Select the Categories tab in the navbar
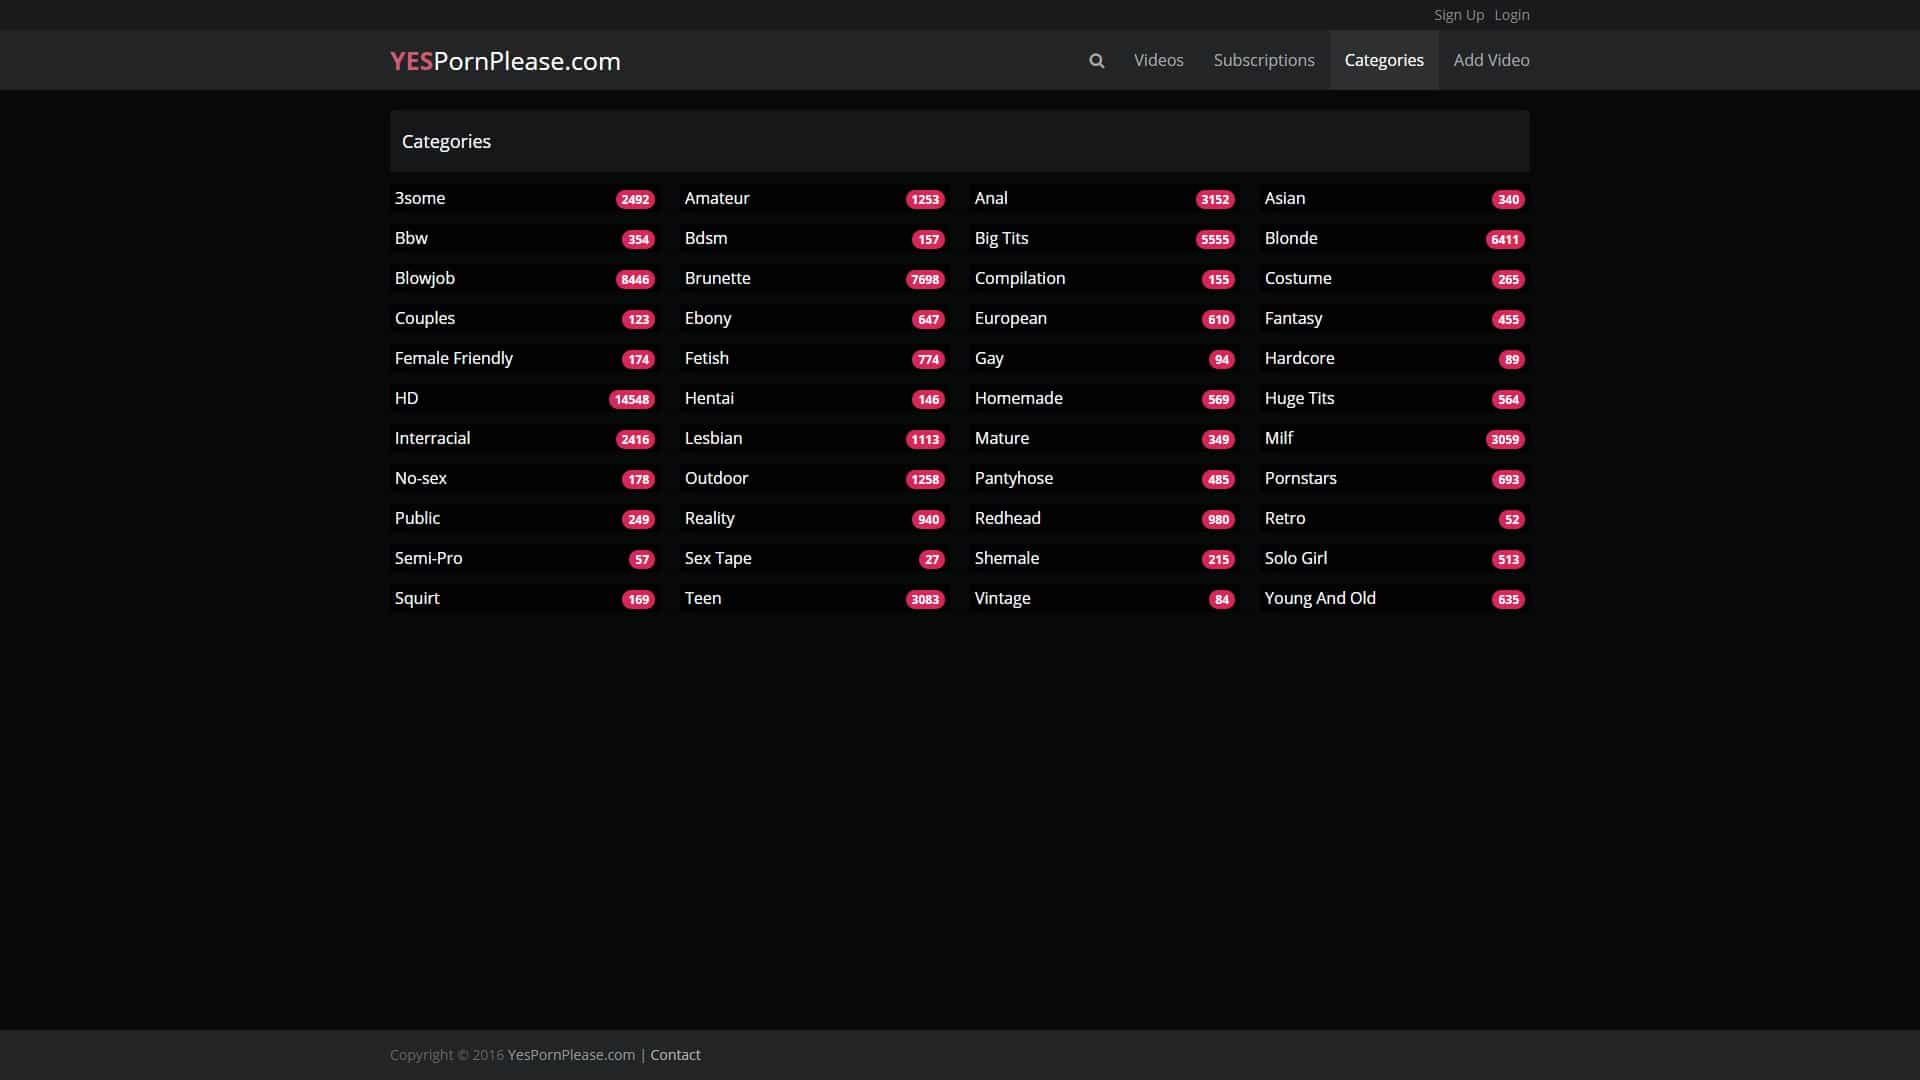 point(1383,60)
